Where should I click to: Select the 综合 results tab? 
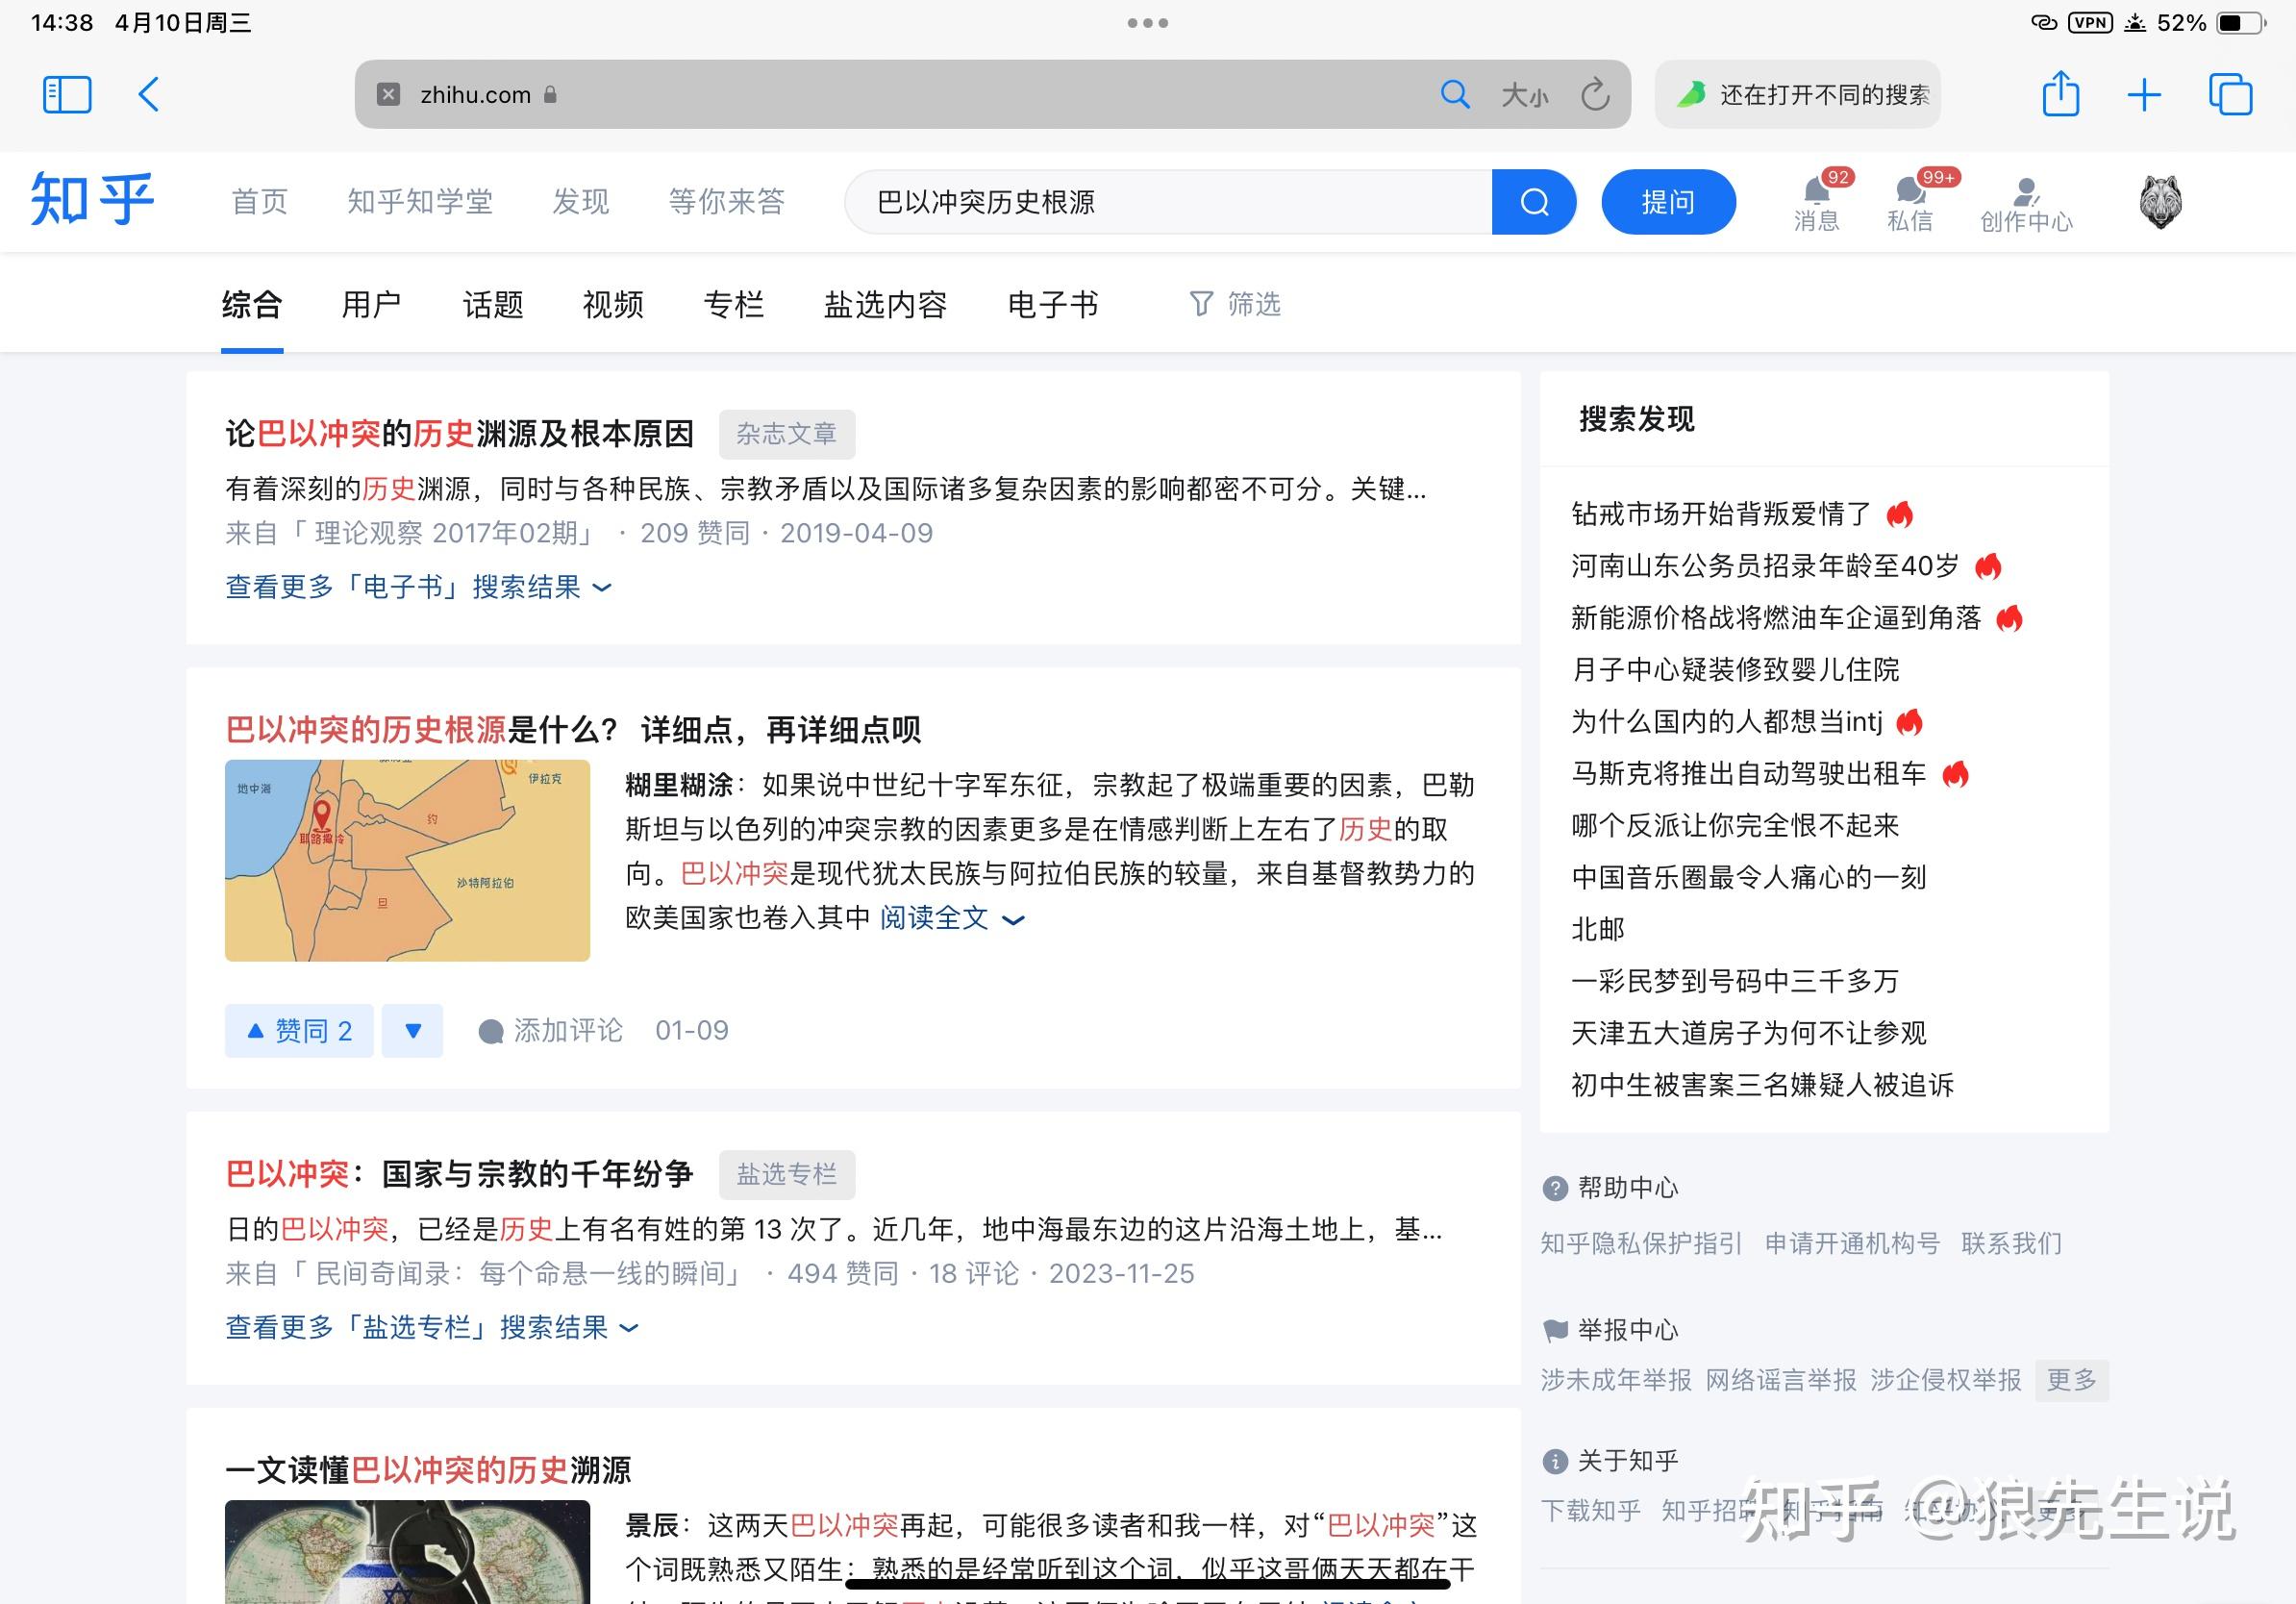[252, 304]
